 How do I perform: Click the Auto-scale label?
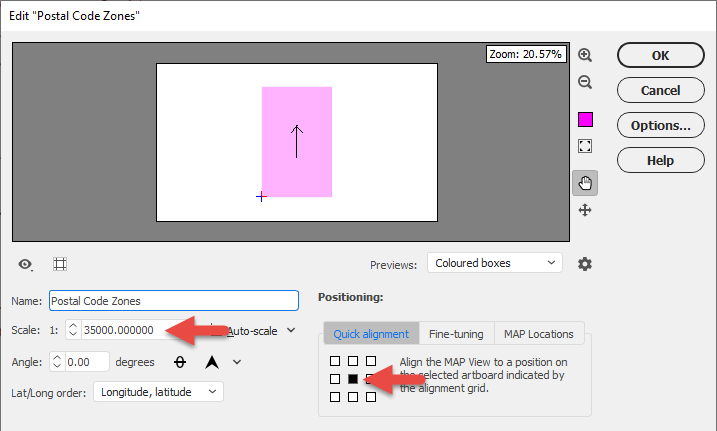[252, 331]
